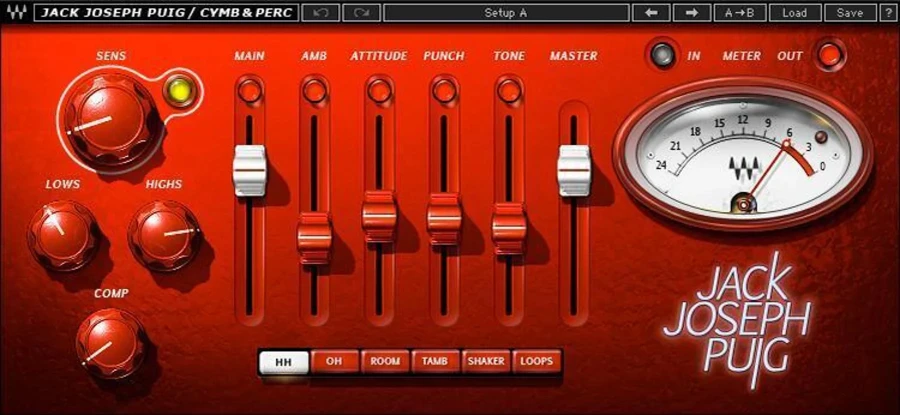
Task: Select the LOOPS instrument type
Action: point(537,362)
